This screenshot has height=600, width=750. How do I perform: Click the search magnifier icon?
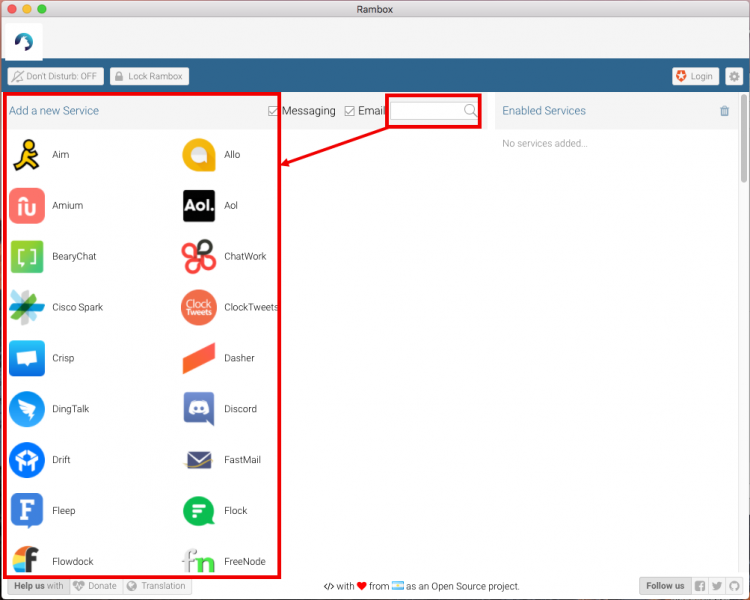tap(470, 111)
